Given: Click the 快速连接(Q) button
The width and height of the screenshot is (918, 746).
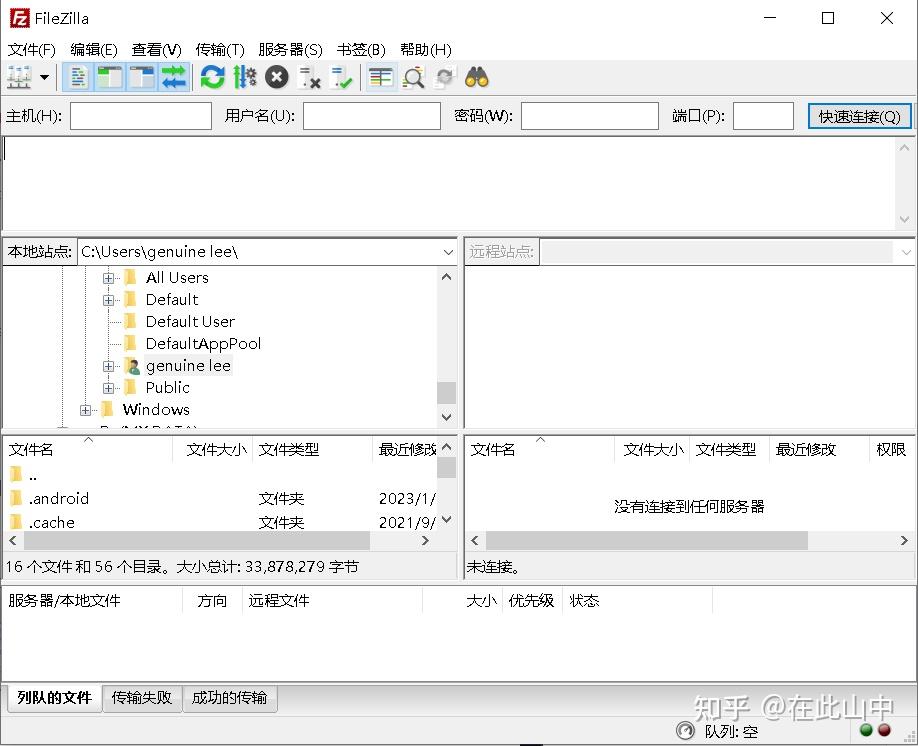Looking at the screenshot, I should [859, 117].
